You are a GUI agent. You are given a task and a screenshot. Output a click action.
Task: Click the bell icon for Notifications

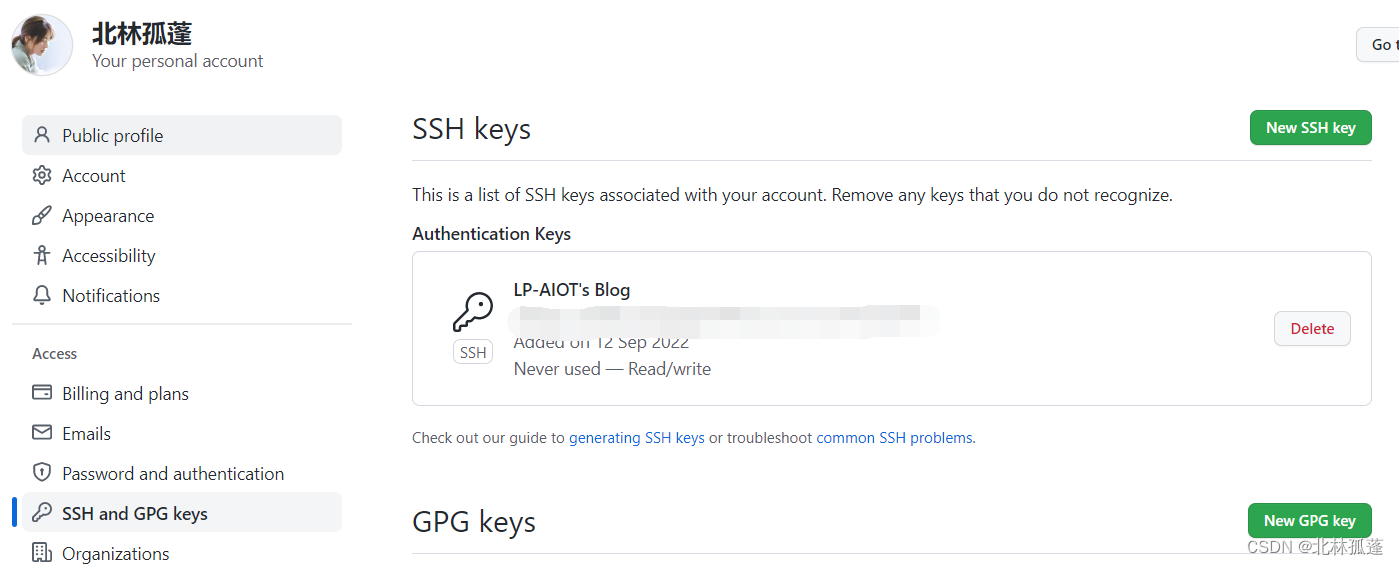(x=41, y=295)
